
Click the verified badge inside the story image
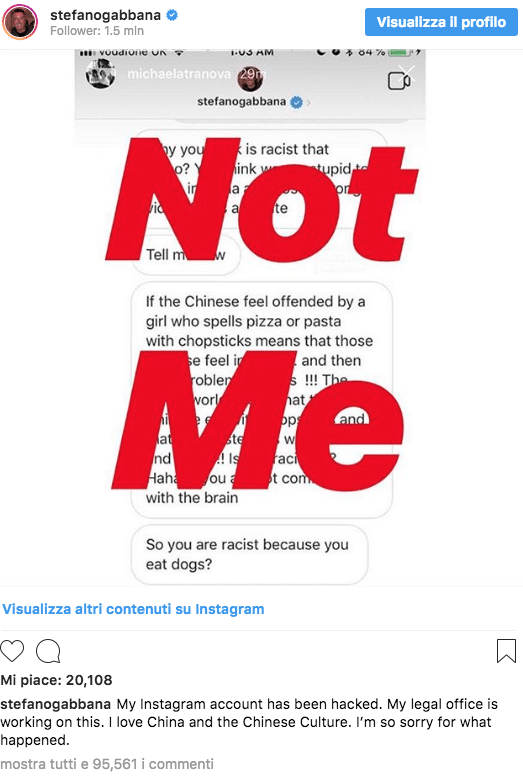296,102
